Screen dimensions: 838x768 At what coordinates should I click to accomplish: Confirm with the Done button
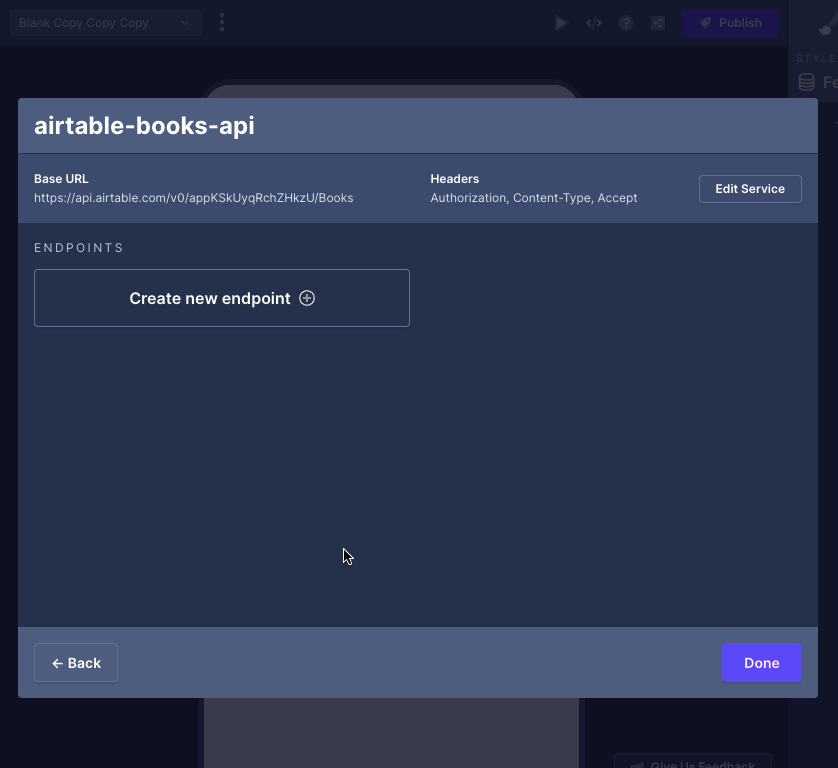[762, 663]
